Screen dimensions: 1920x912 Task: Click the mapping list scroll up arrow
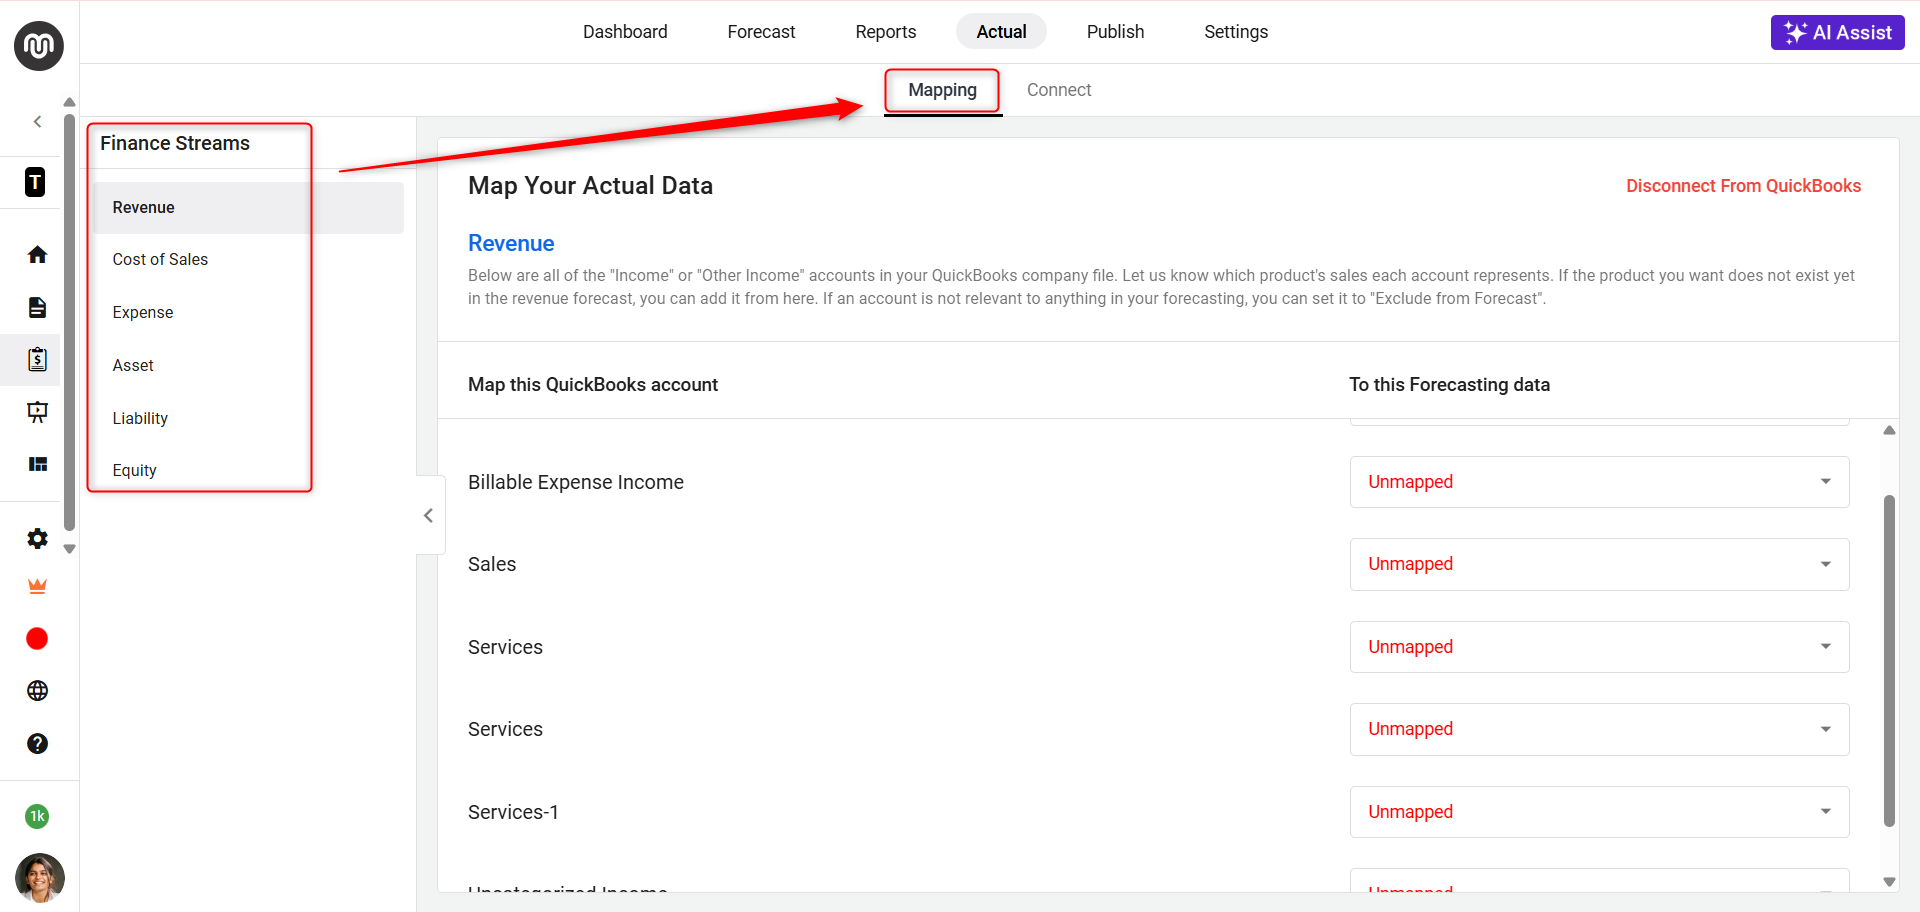[1889, 430]
